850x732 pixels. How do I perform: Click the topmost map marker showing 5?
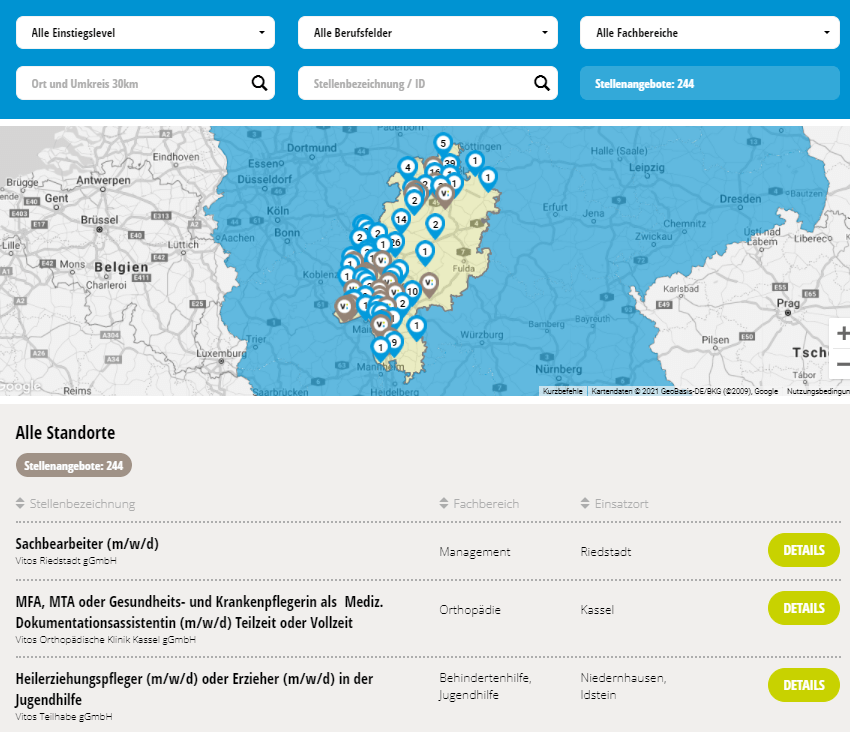pyautogui.click(x=442, y=143)
